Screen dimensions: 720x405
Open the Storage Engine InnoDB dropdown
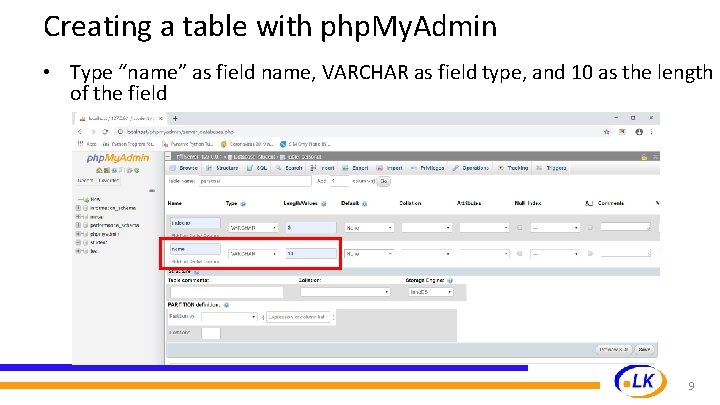click(x=431, y=292)
